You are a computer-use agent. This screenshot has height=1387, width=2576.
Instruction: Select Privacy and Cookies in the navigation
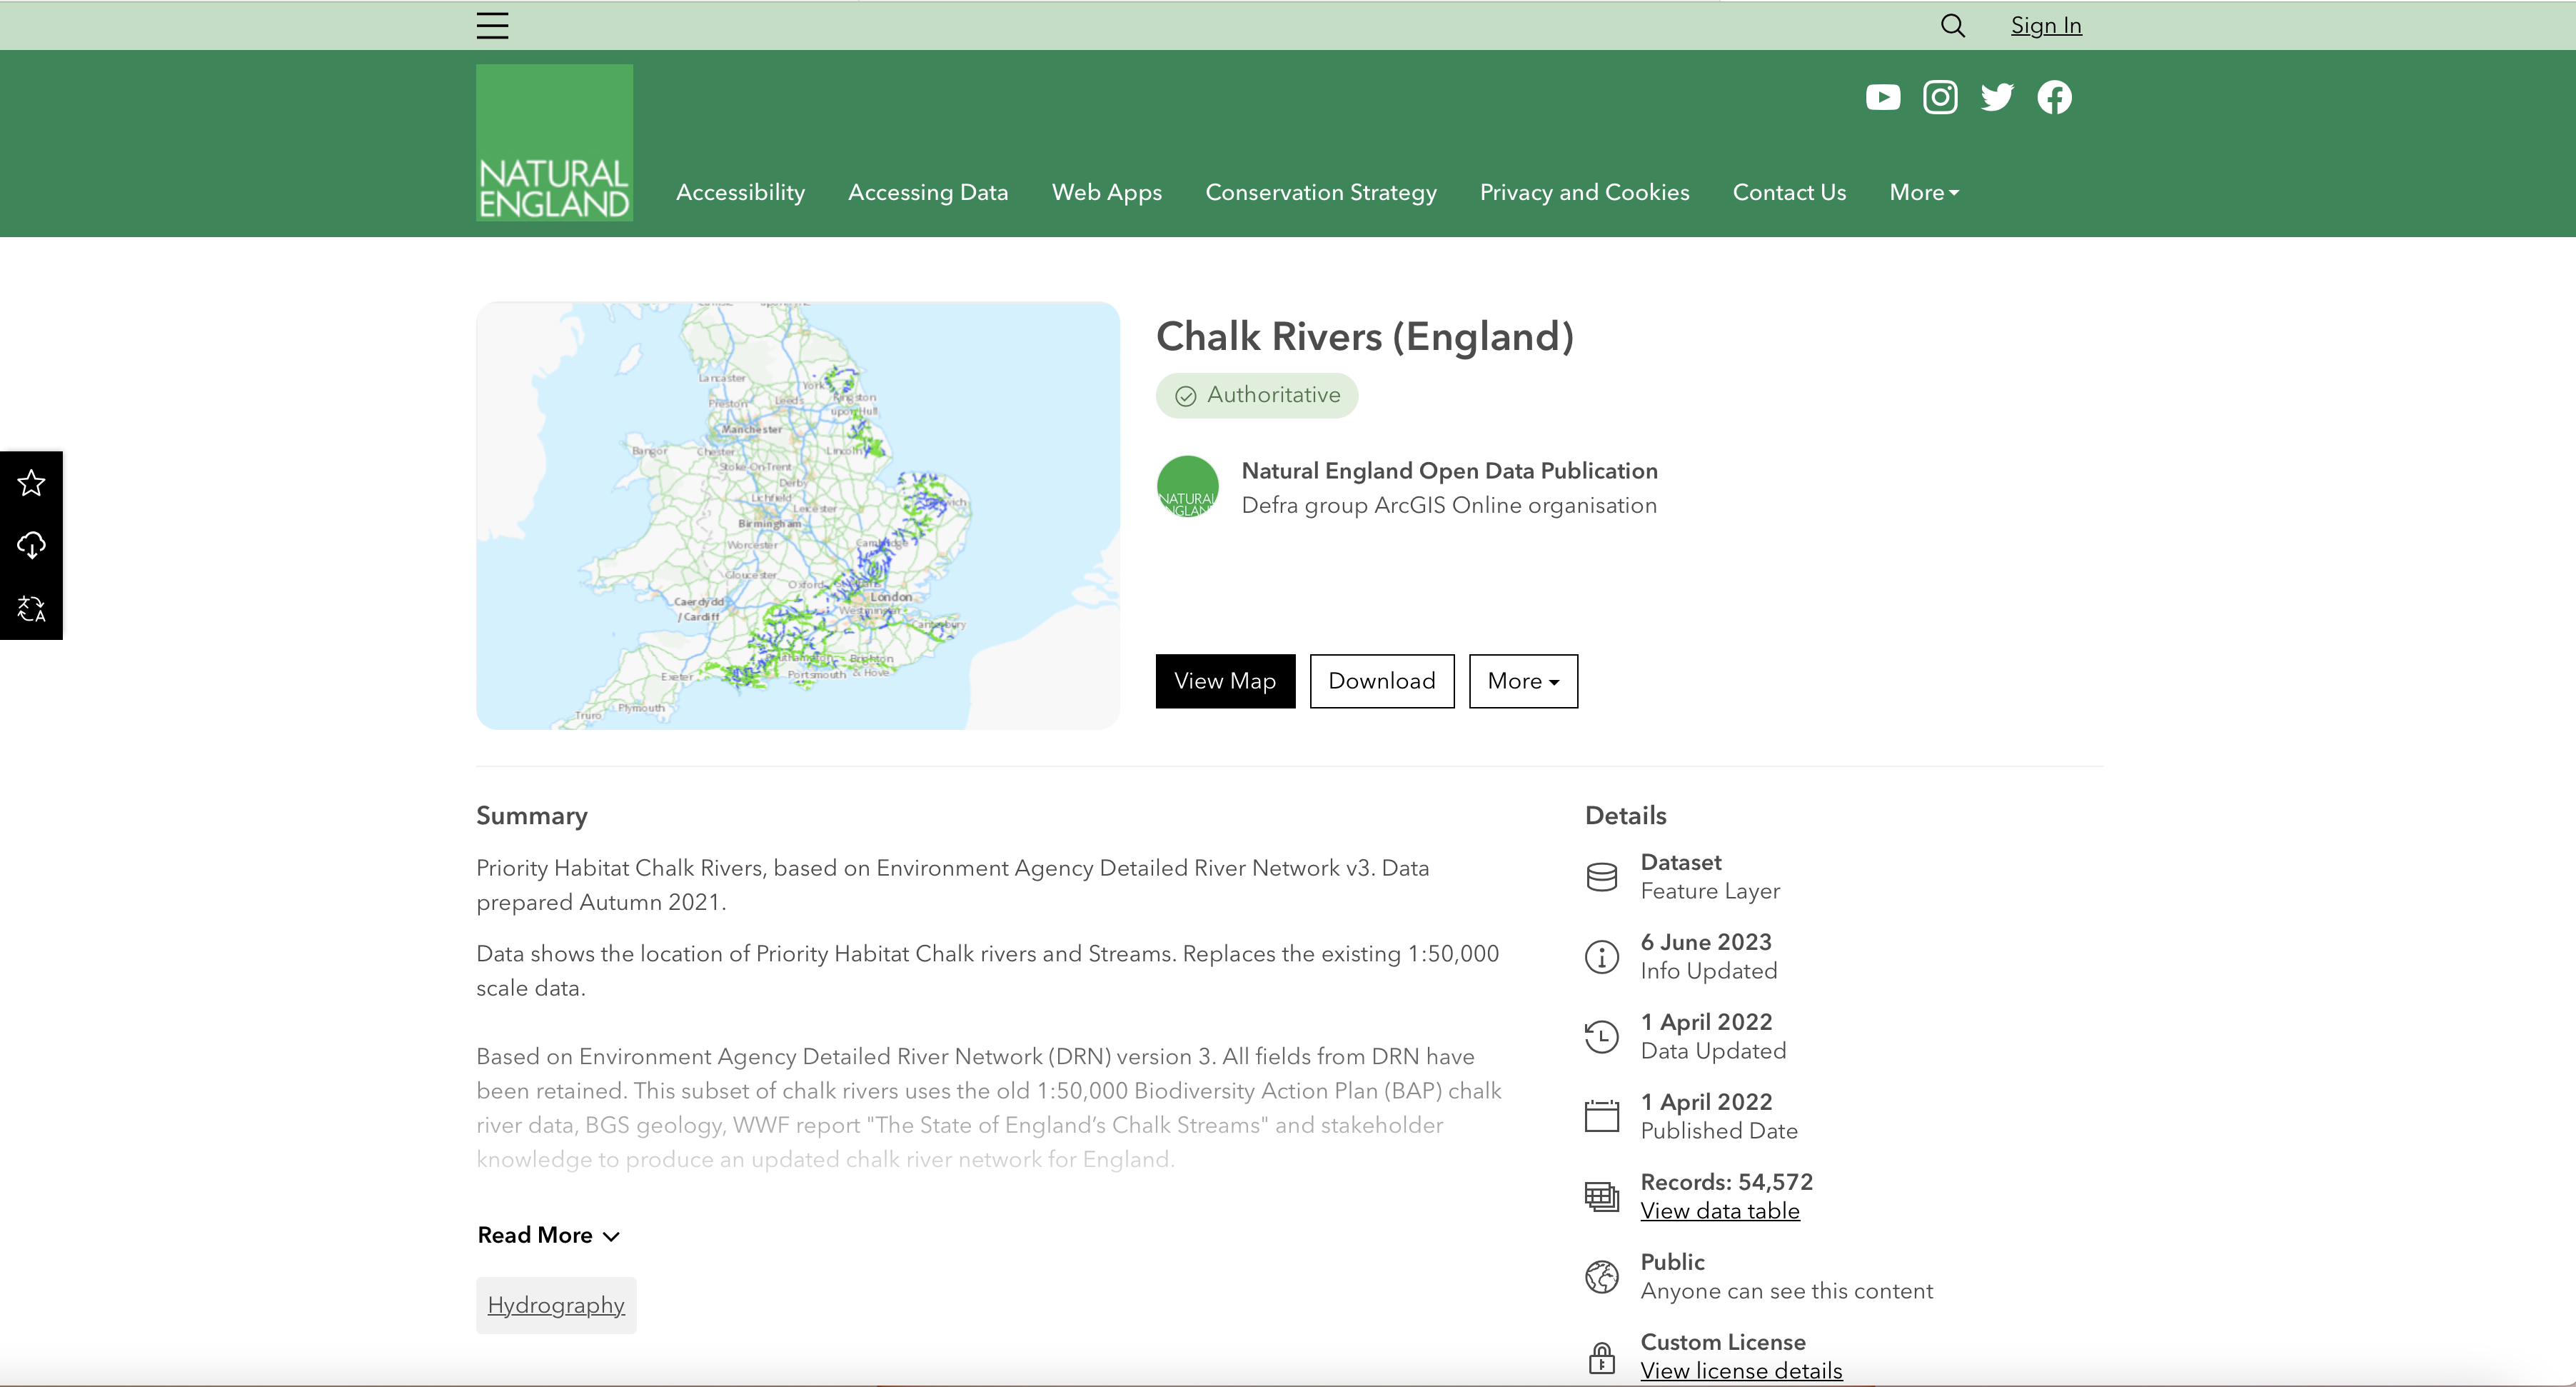tap(1584, 192)
